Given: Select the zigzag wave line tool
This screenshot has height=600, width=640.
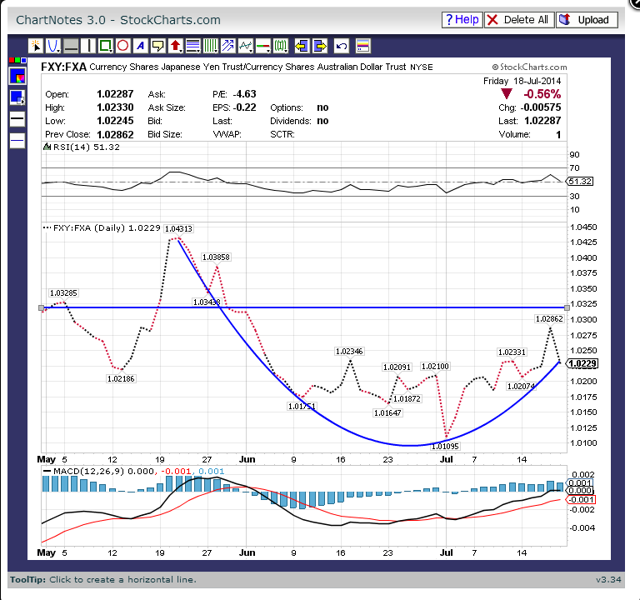Looking at the screenshot, I should [x=246, y=46].
